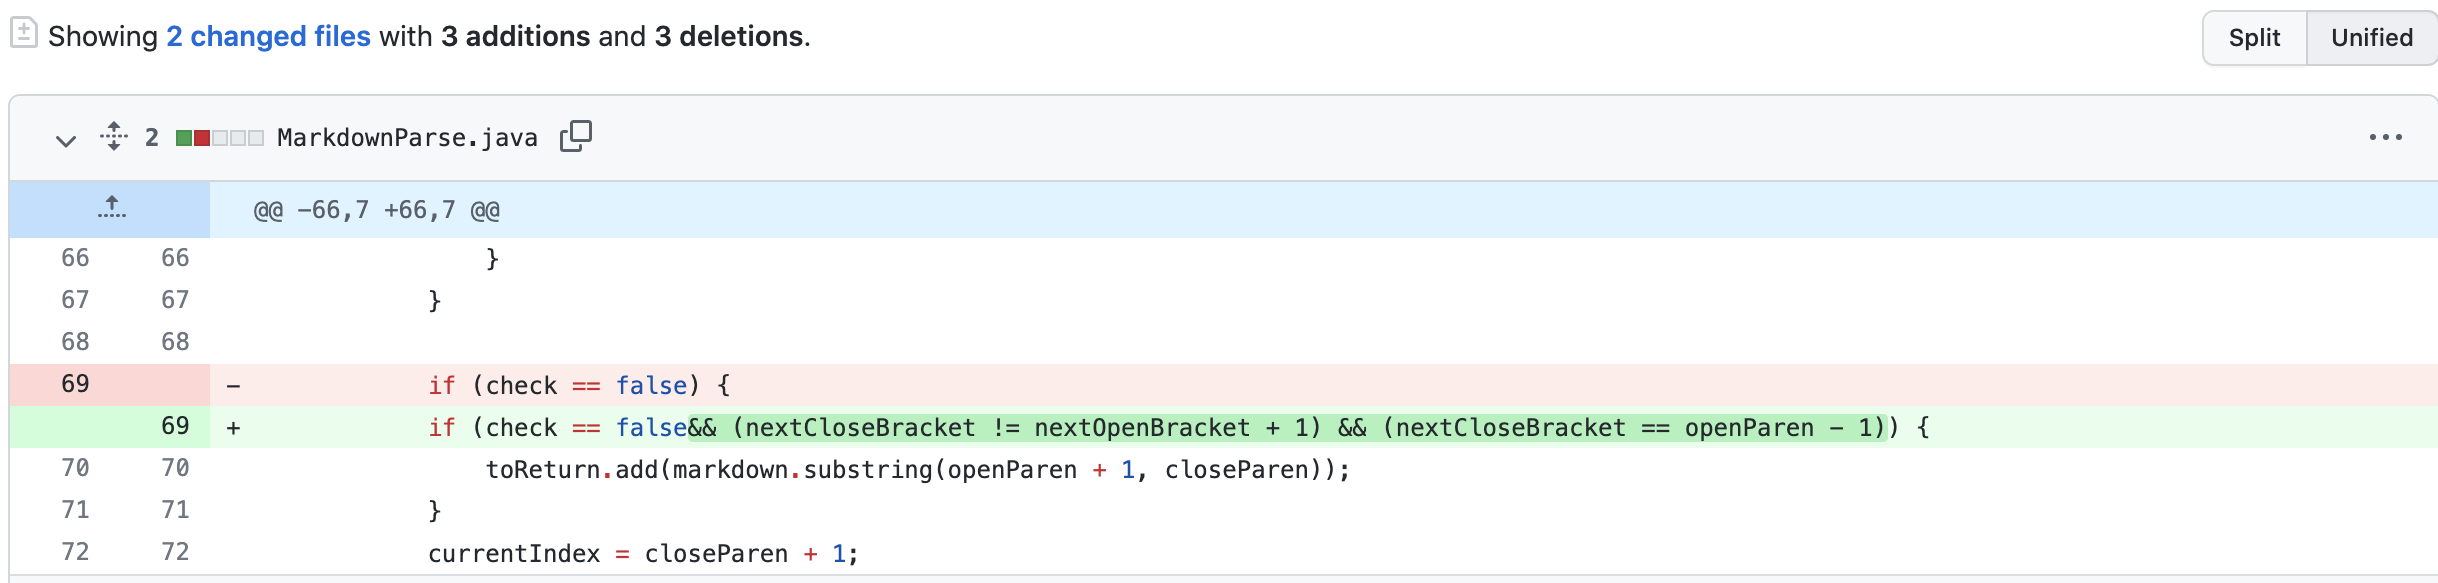Select deleted line number 69

75,384
